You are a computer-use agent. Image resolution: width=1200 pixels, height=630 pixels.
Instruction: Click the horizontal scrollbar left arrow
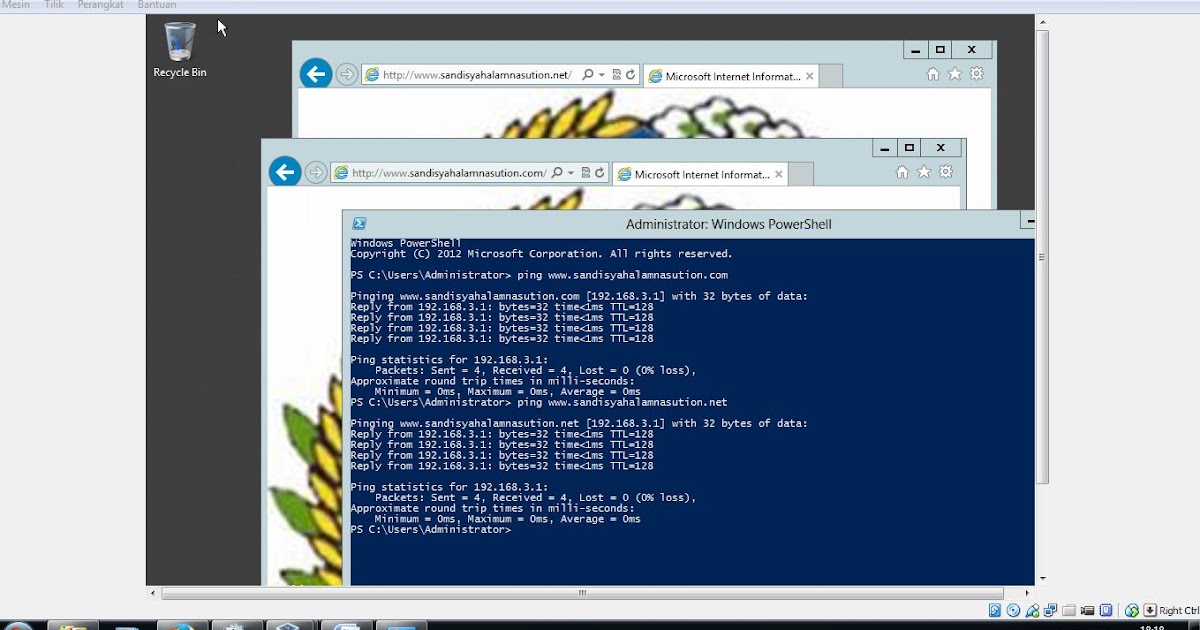153,593
